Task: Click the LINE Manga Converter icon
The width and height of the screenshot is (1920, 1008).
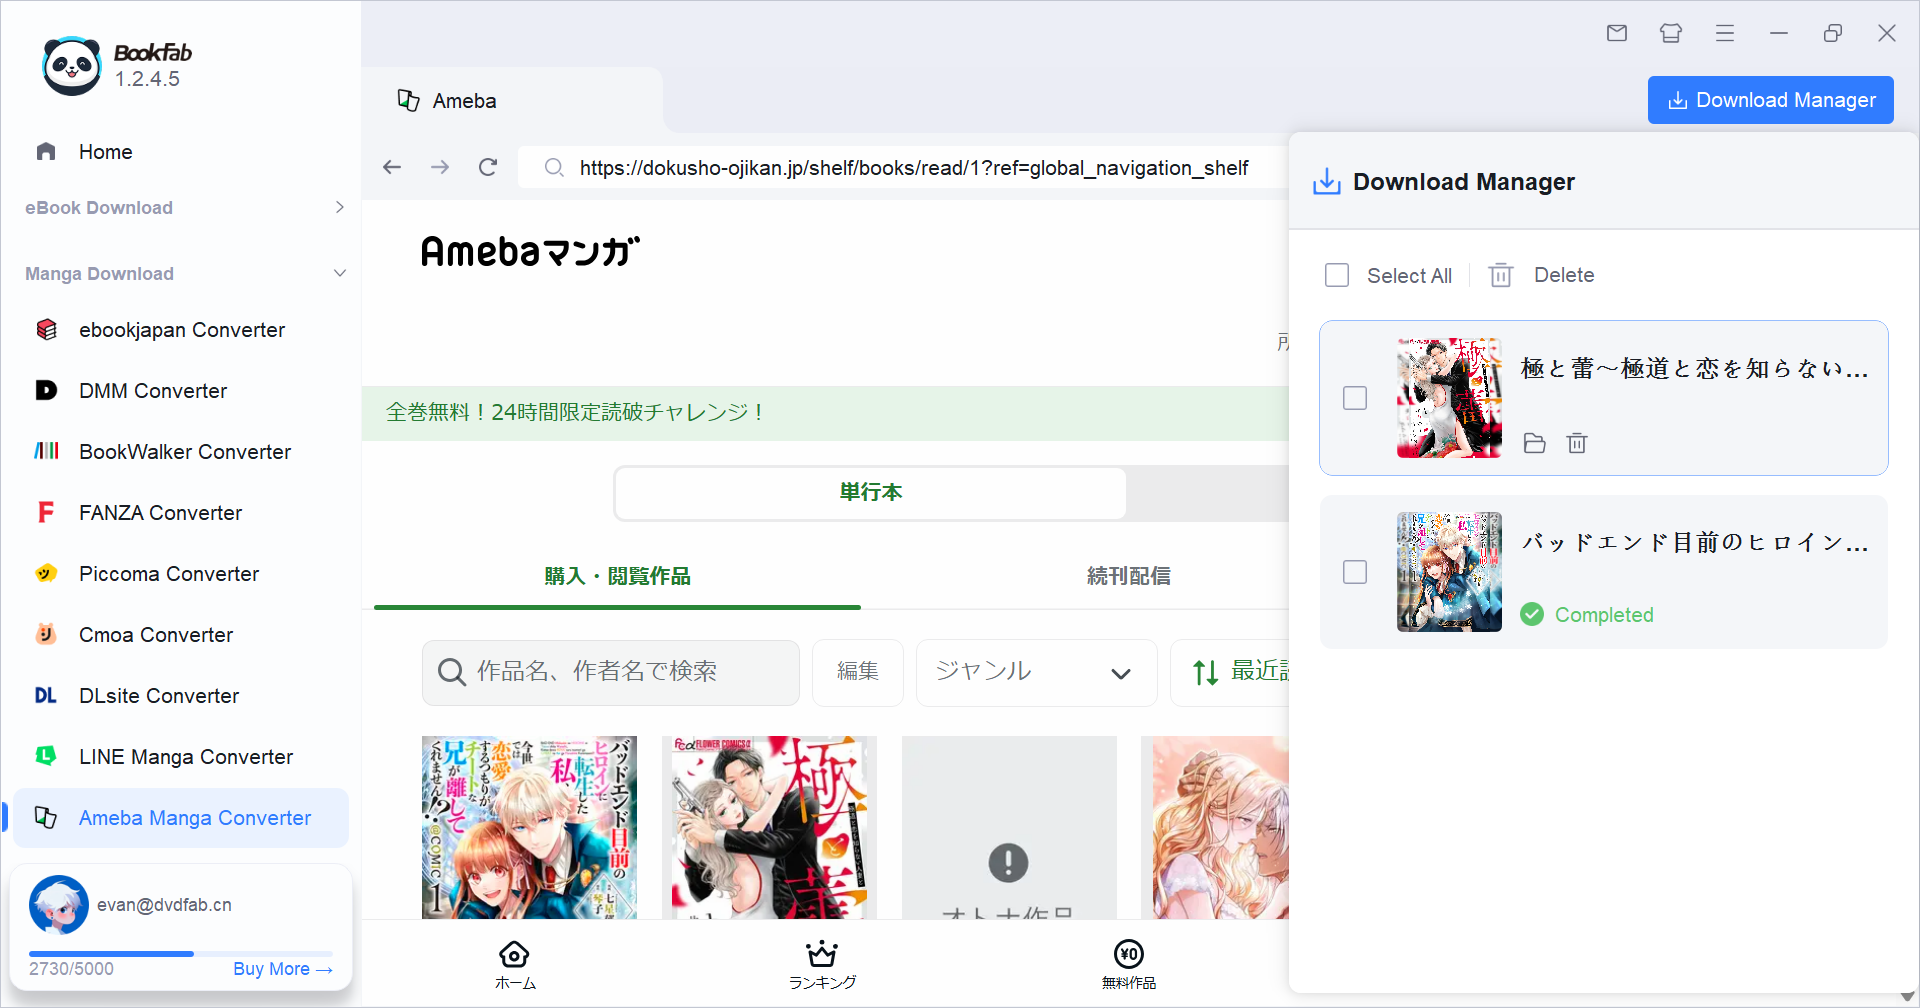Action: pyautogui.click(x=46, y=756)
